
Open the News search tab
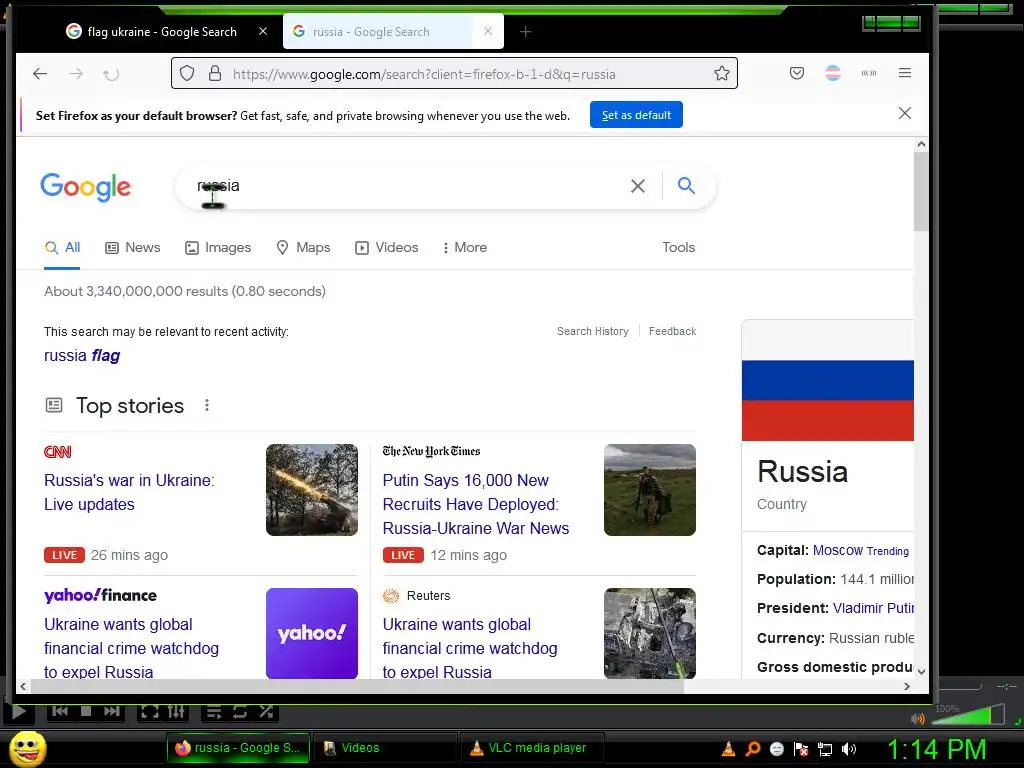pyautogui.click(x=133, y=248)
